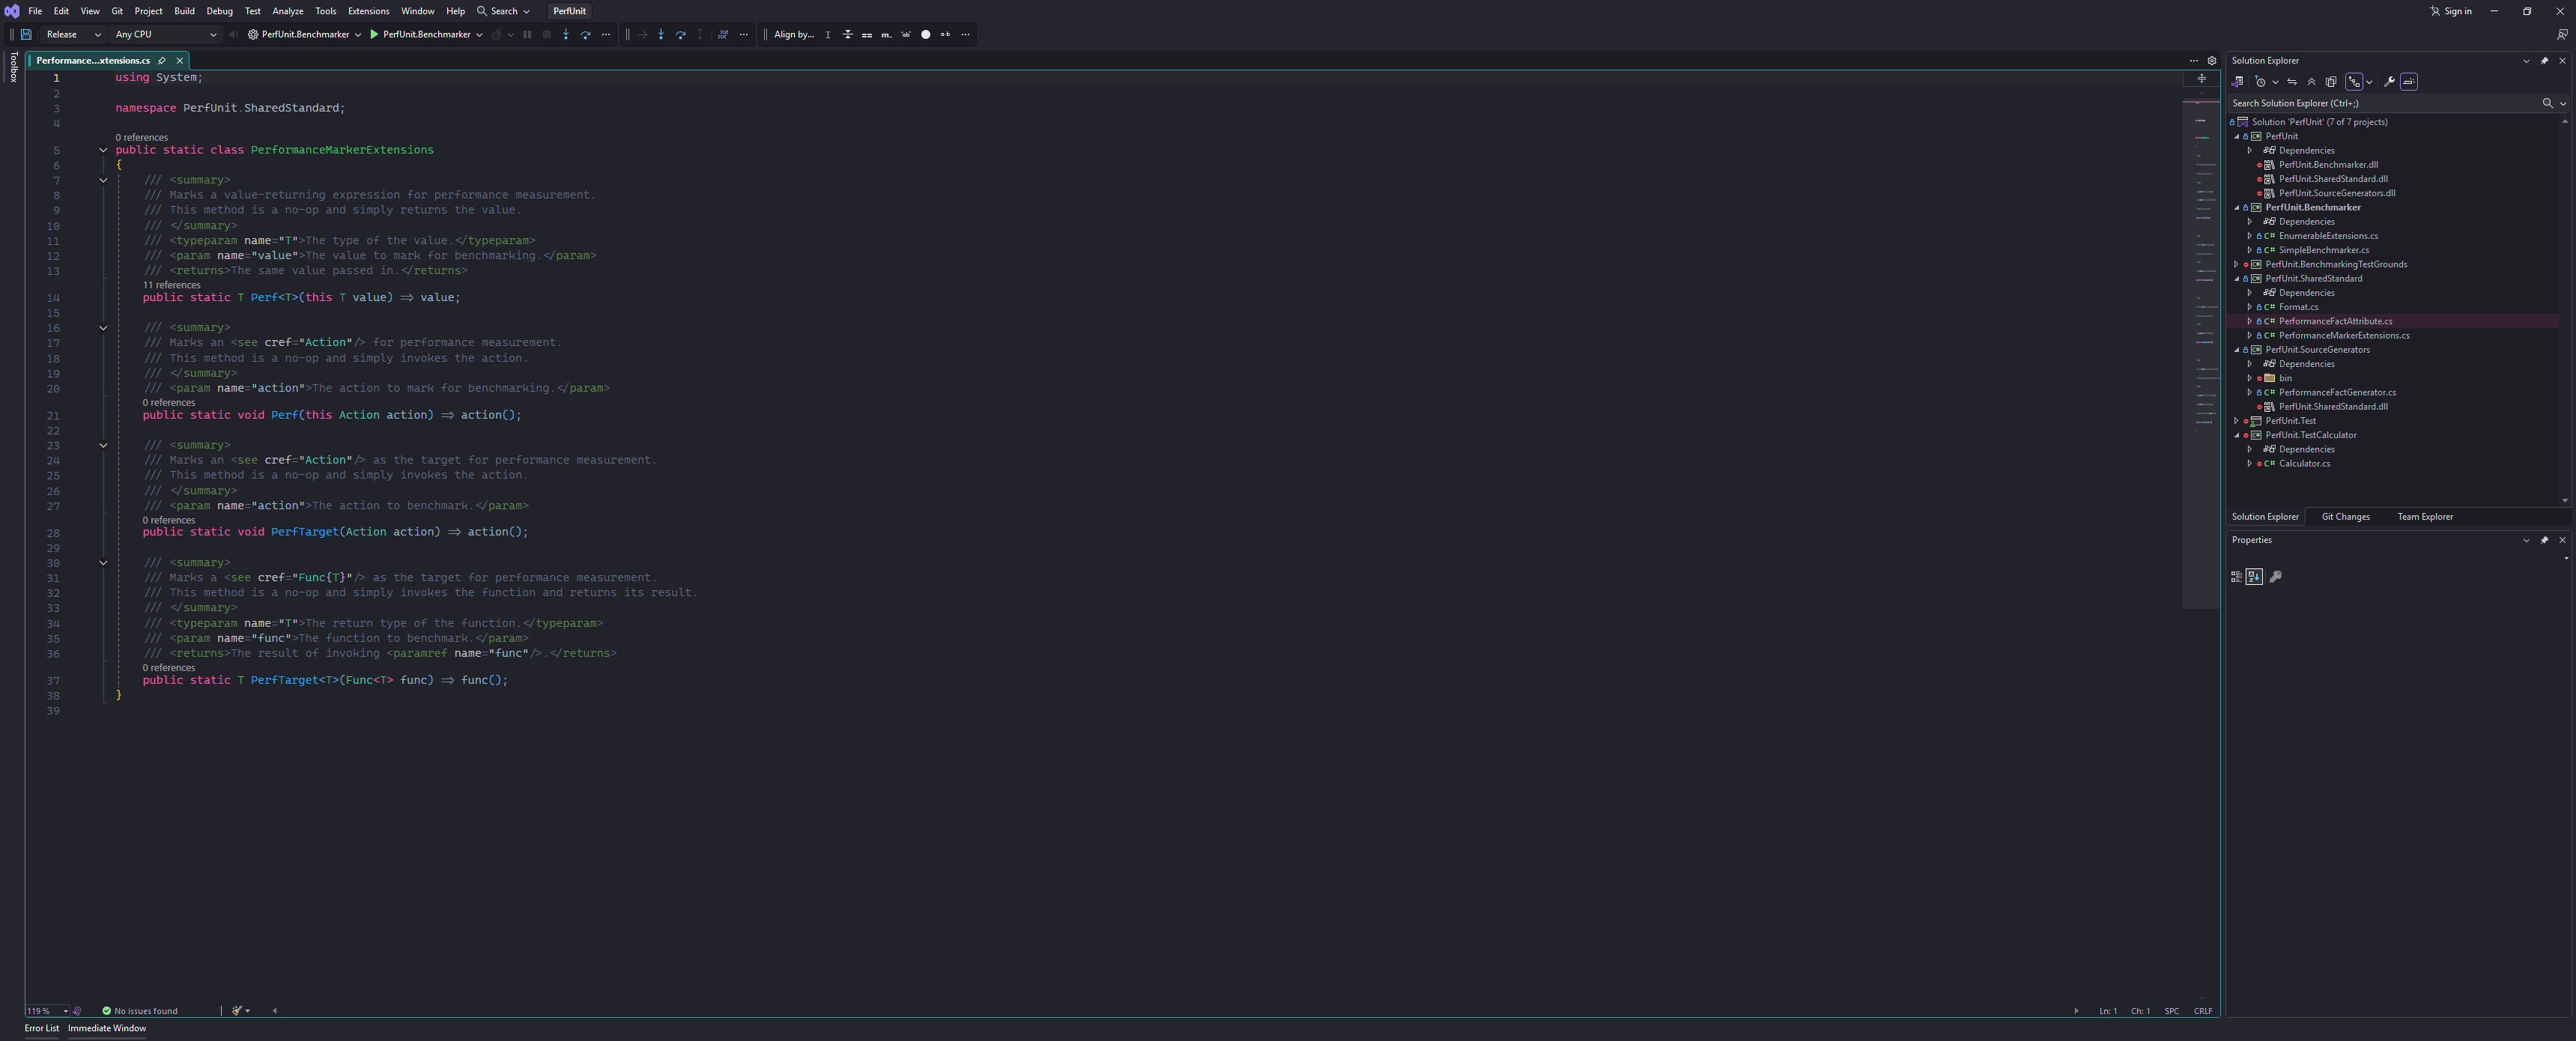The height and width of the screenshot is (1041, 2576).
Task: Open the Git menu
Action: 117,11
